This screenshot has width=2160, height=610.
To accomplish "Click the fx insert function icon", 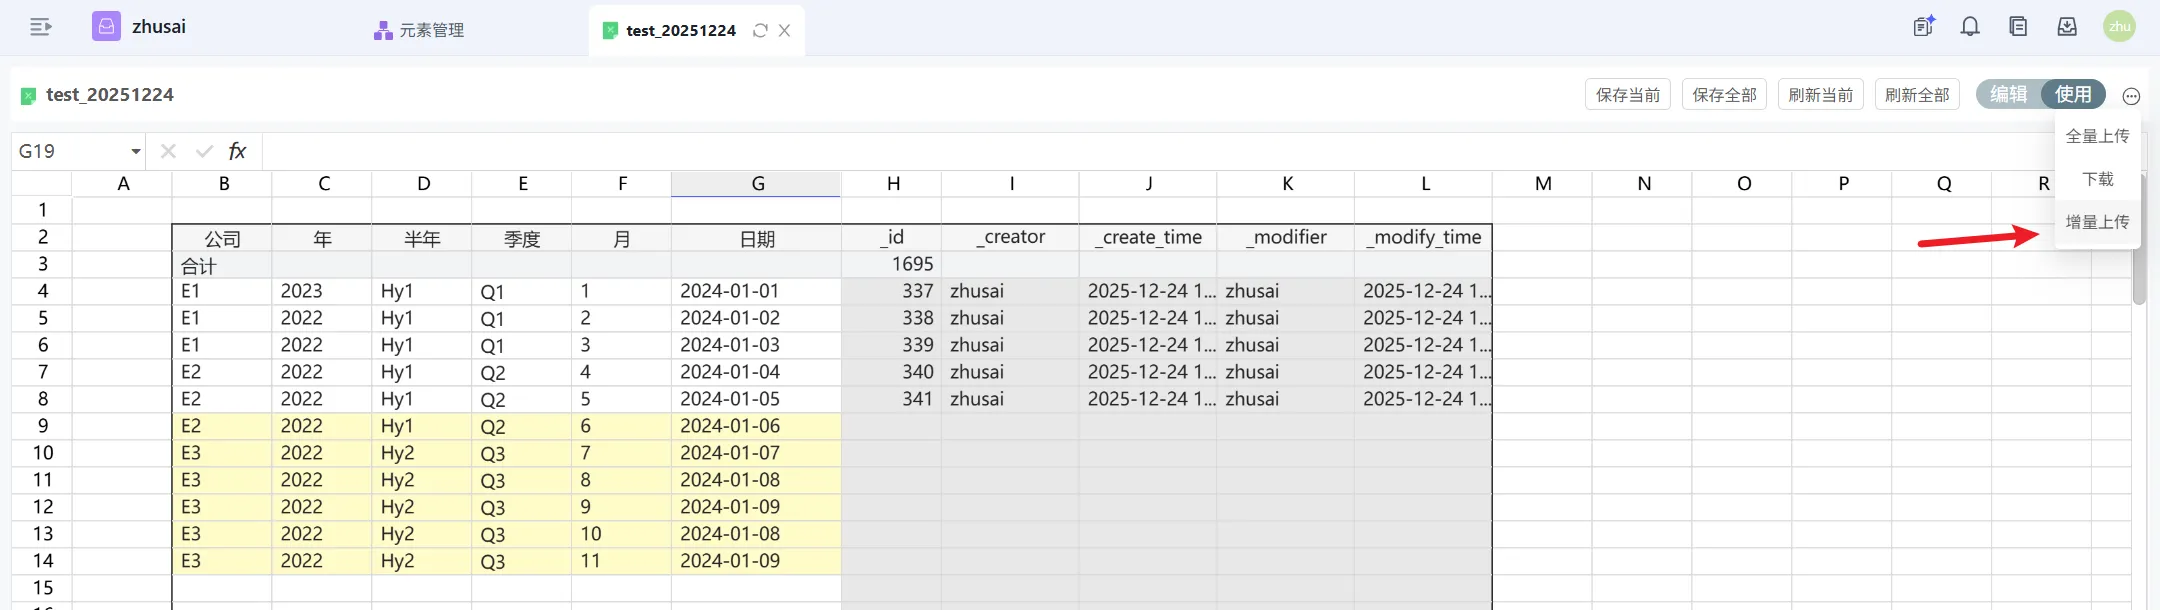I will pyautogui.click(x=237, y=151).
